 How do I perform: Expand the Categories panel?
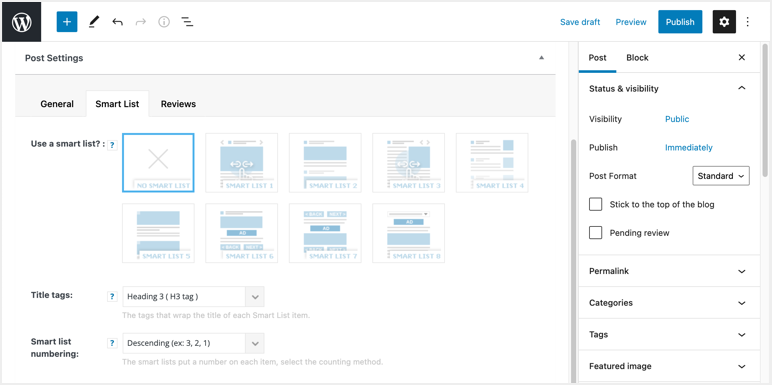tap(669, 303)
